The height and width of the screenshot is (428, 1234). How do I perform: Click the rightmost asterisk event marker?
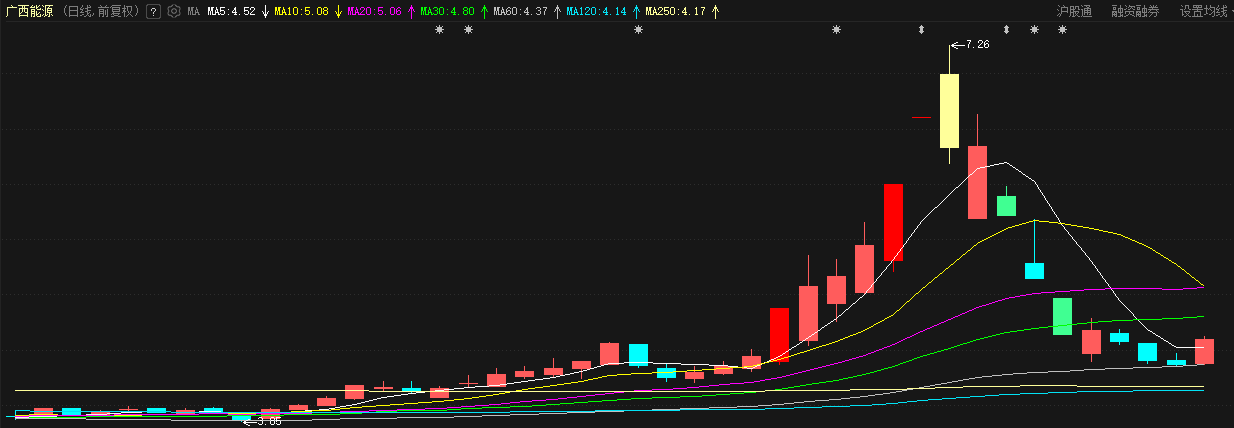coord(1062,30)
